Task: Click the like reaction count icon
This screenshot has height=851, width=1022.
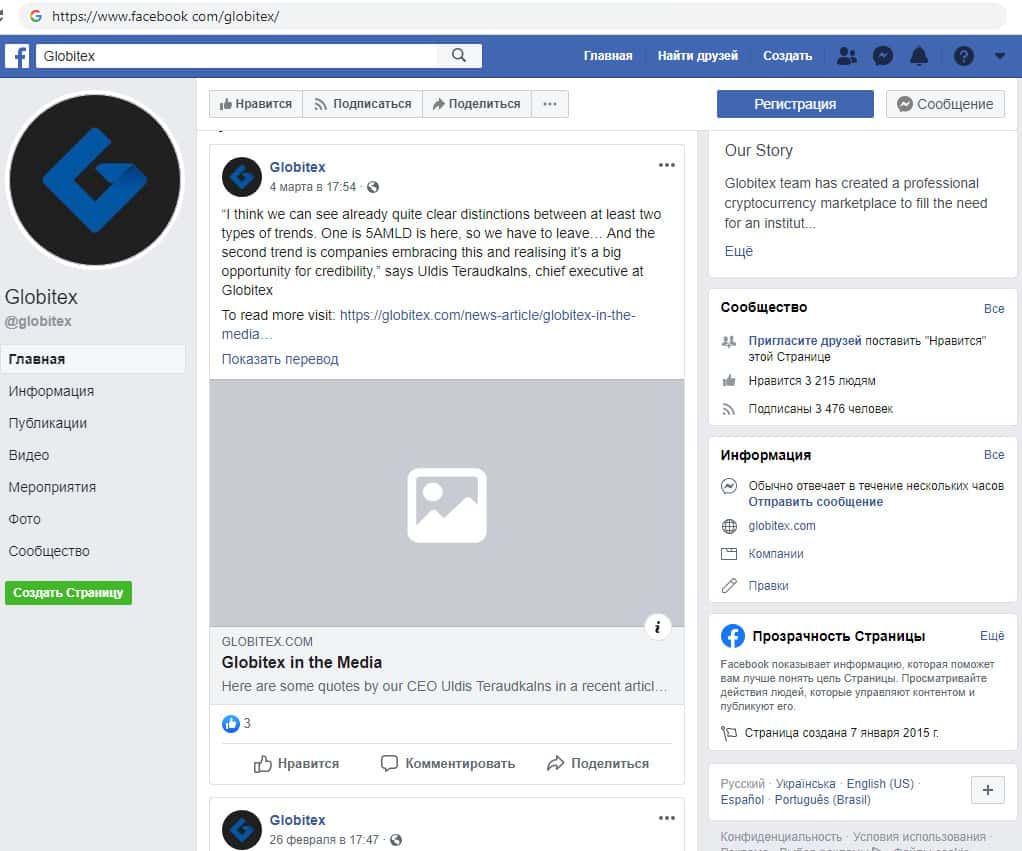Action: pos(231,723)
